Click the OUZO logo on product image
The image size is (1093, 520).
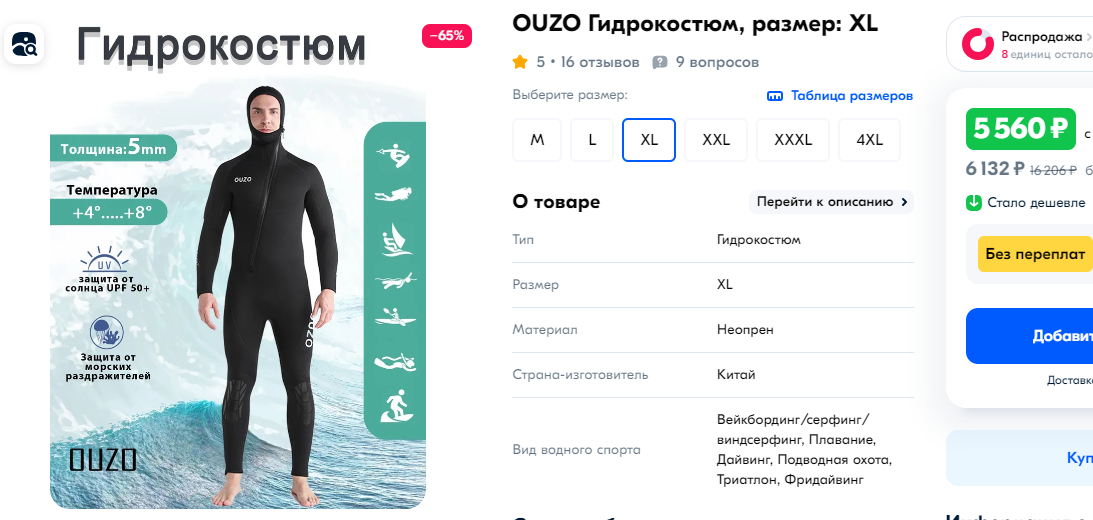(x=102, y=459)
